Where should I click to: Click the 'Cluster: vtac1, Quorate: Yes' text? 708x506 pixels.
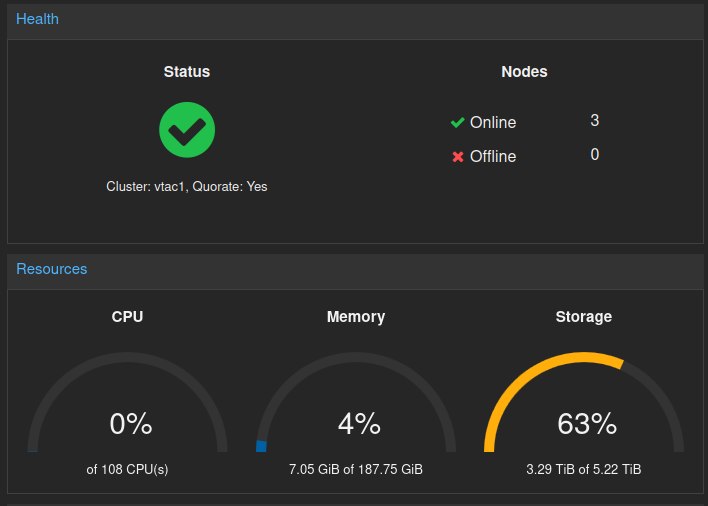click(x=187, y=186)
